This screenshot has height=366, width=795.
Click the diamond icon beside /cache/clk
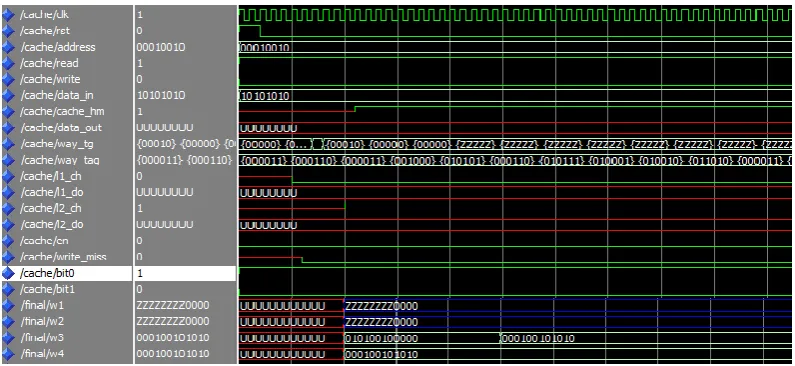tap(9, 15)
